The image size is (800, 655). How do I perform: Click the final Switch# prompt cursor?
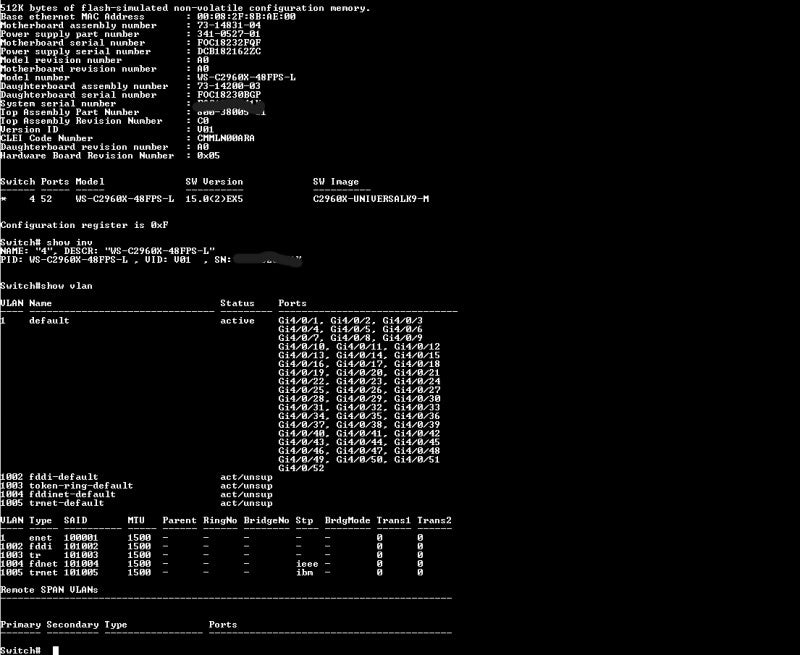coord(56,650)
